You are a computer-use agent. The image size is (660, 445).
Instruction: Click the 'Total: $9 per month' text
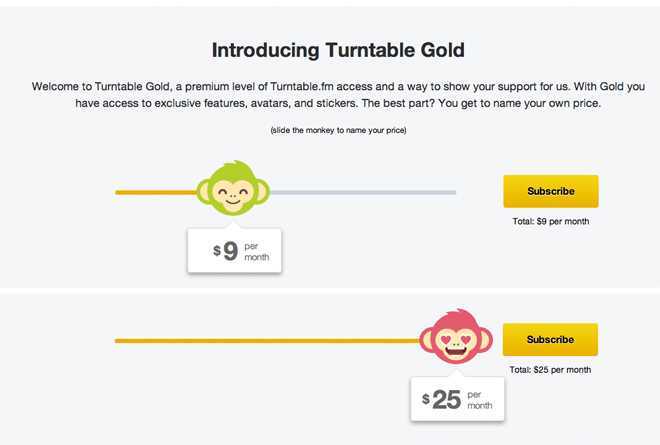[x=551, y=221]
